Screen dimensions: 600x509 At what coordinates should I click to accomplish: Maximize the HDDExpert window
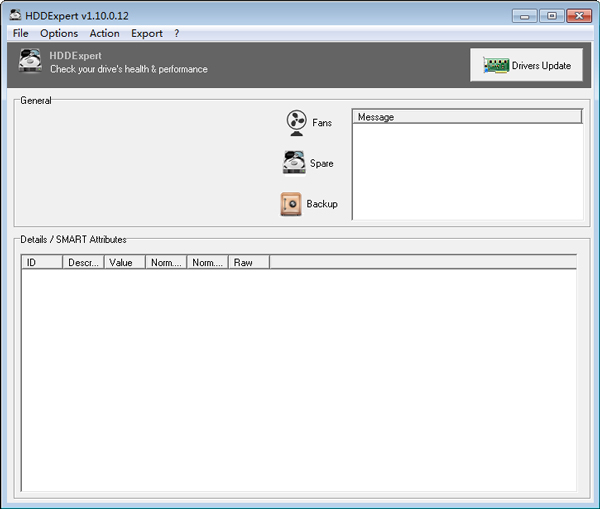(x=551, y=16)
